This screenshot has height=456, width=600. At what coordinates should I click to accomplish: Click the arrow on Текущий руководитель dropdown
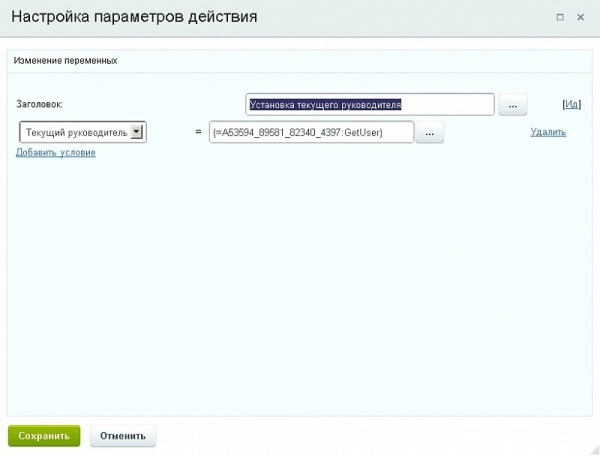tap(138, 132)
